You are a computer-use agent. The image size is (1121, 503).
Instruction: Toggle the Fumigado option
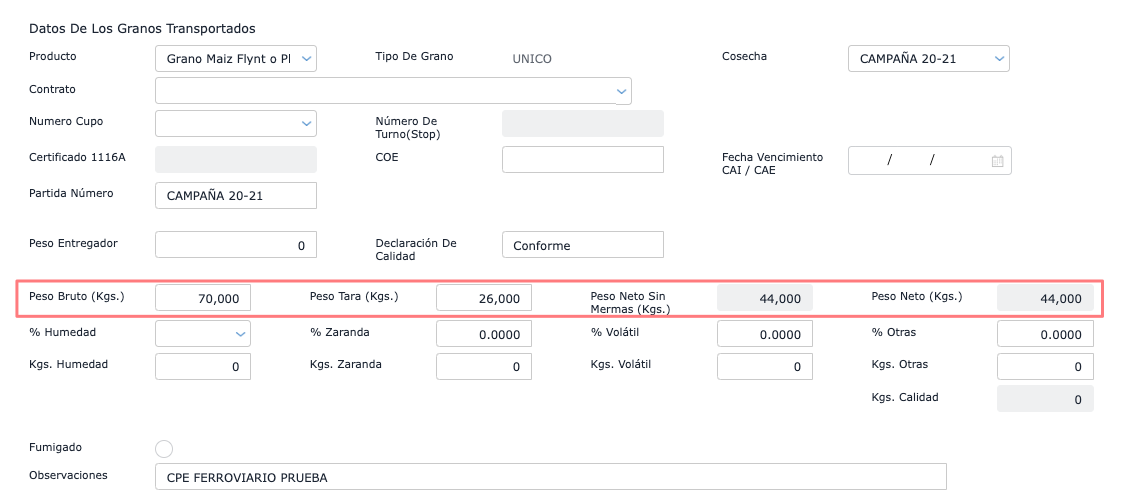[x=165, y=449]
